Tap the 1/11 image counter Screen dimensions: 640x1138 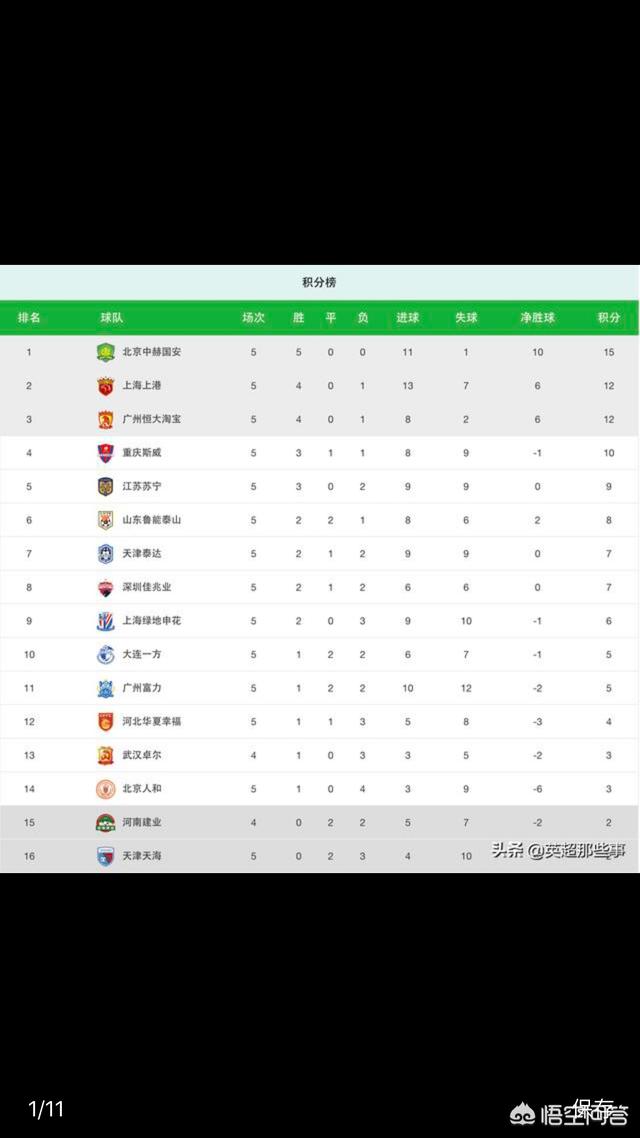[46, 1109]
